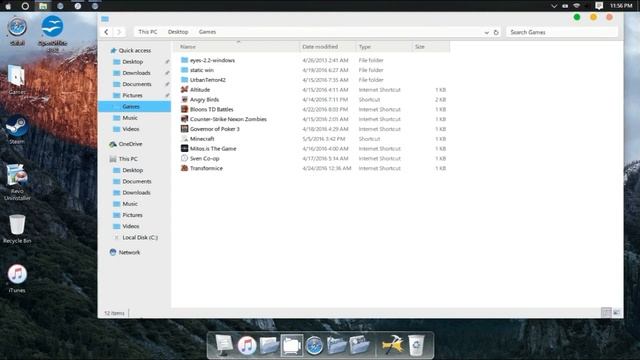Click the clock in the top bar

(x=621, y=6)
